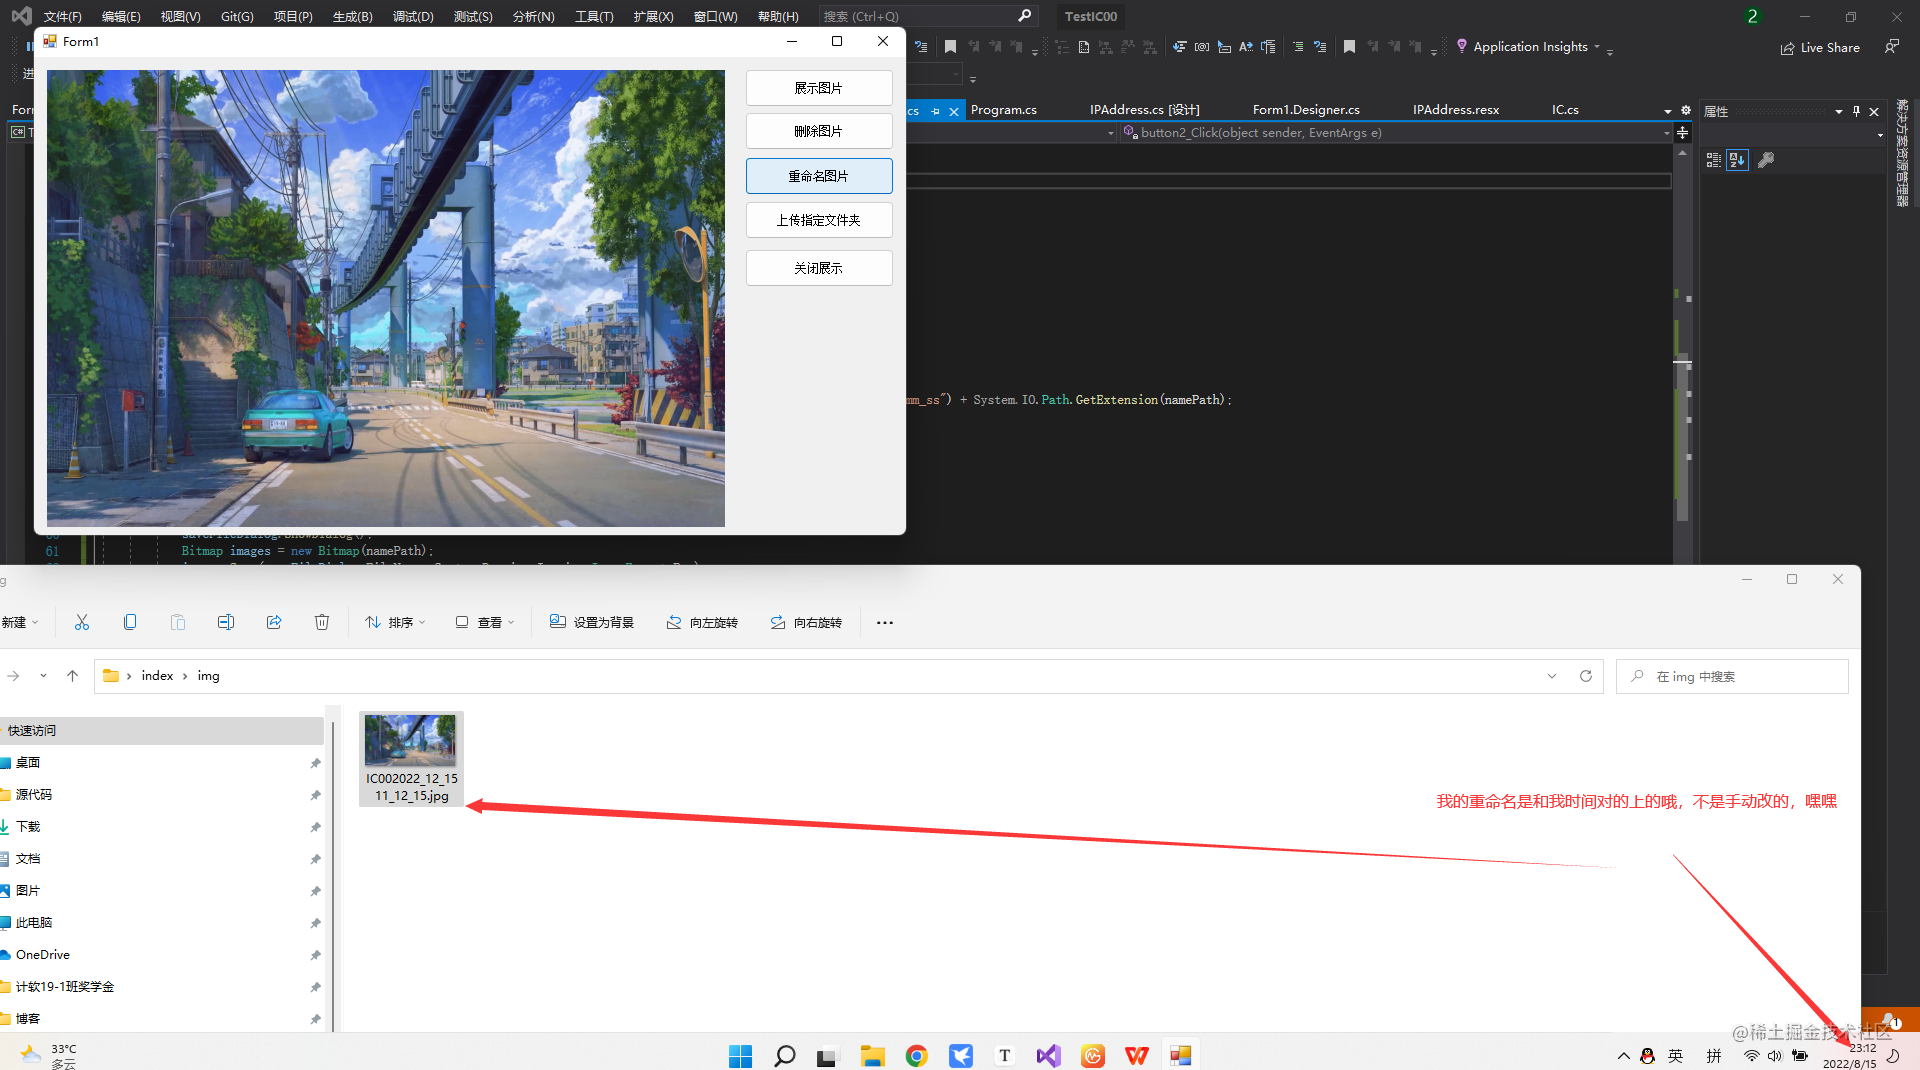
Task: Click 设置为背景 in Explorer toolbar
Action: coord(592,622)
